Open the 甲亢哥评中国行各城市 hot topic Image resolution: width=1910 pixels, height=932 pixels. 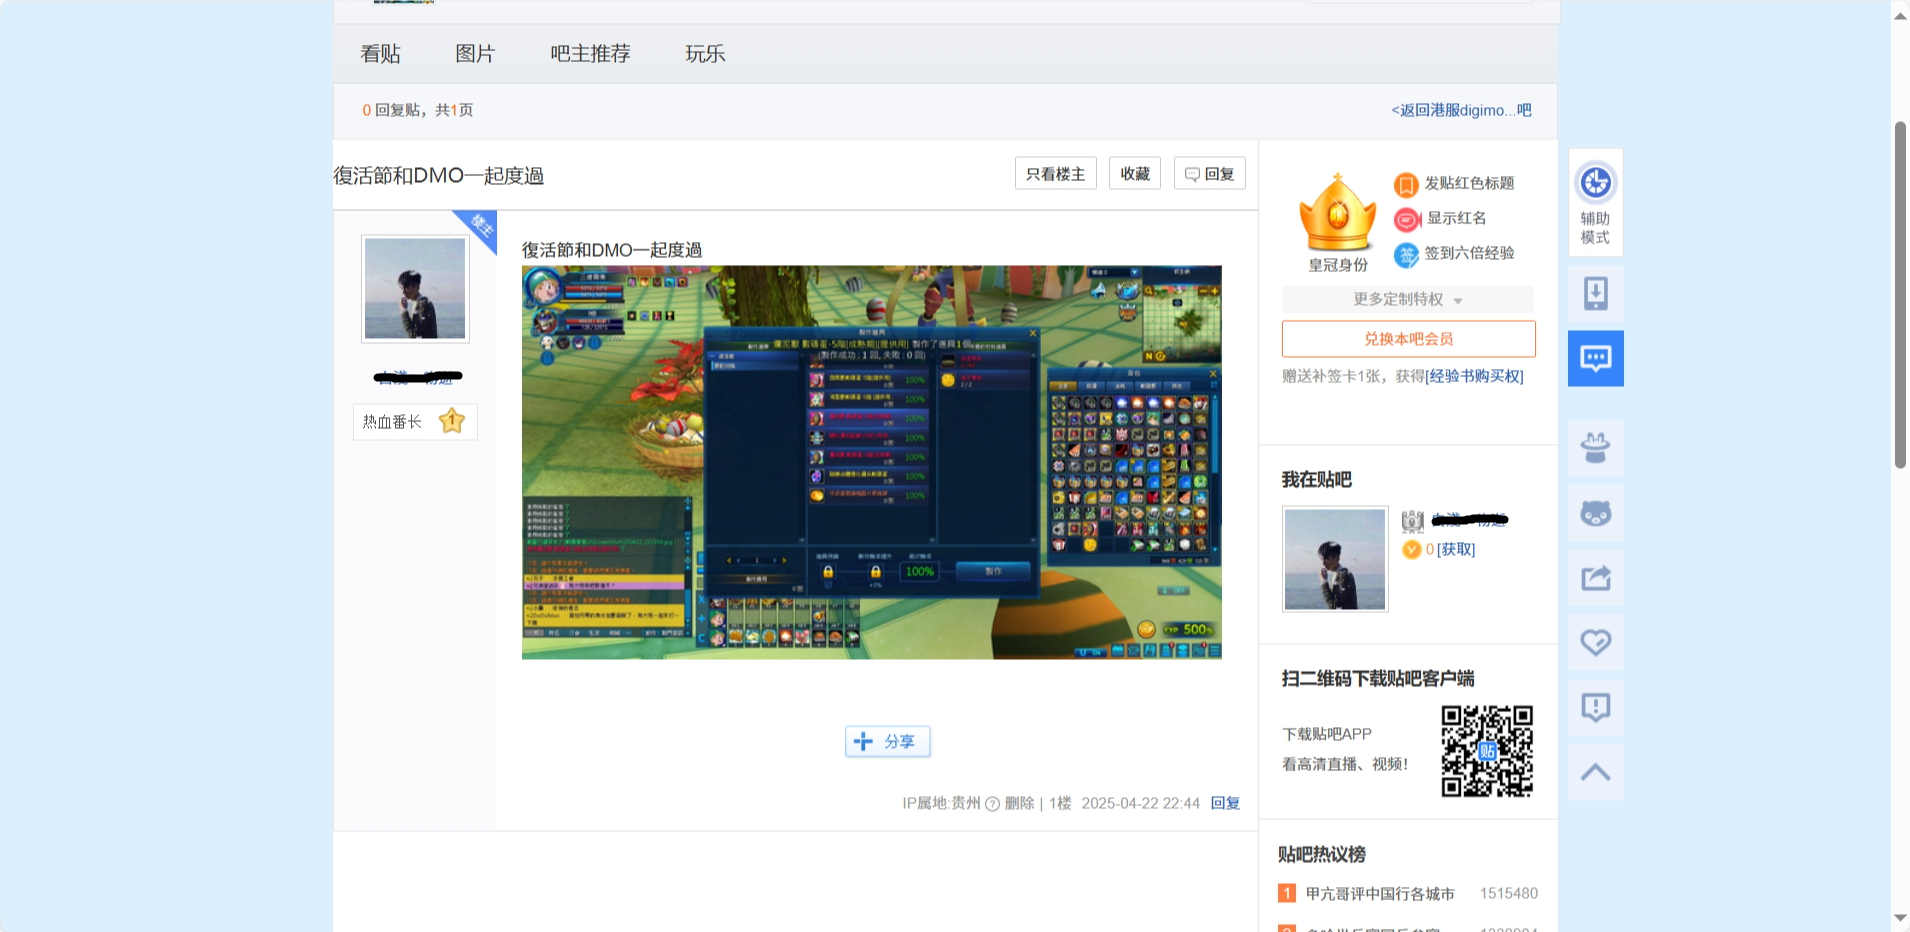pos(1380,893)
